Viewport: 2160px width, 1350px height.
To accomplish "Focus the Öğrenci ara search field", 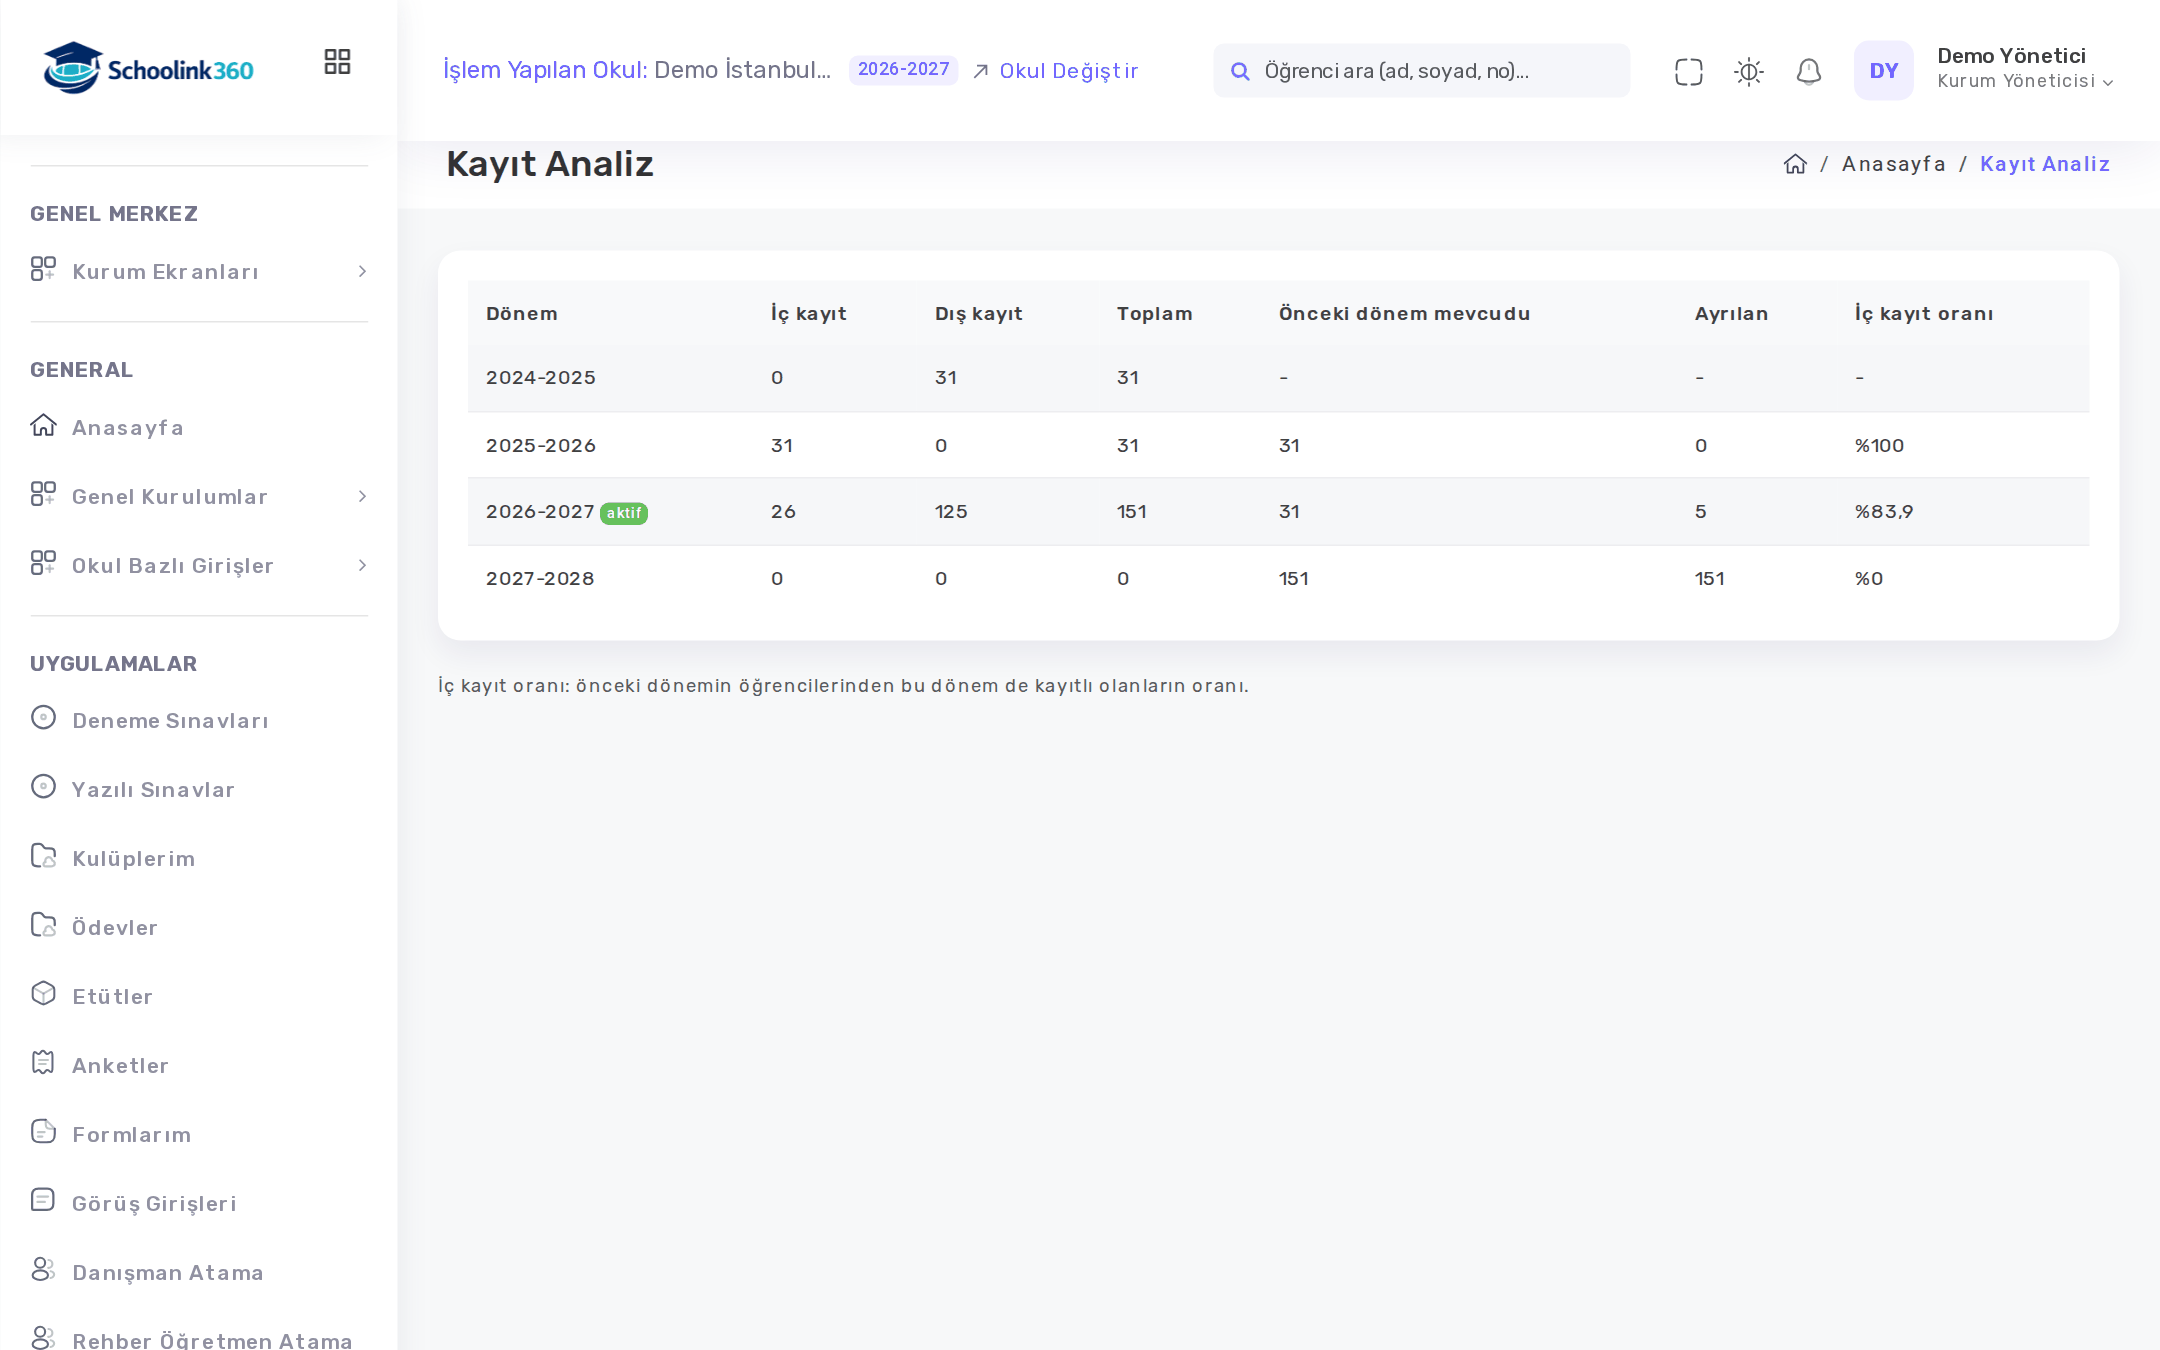I will click(x=1421, y=71).
